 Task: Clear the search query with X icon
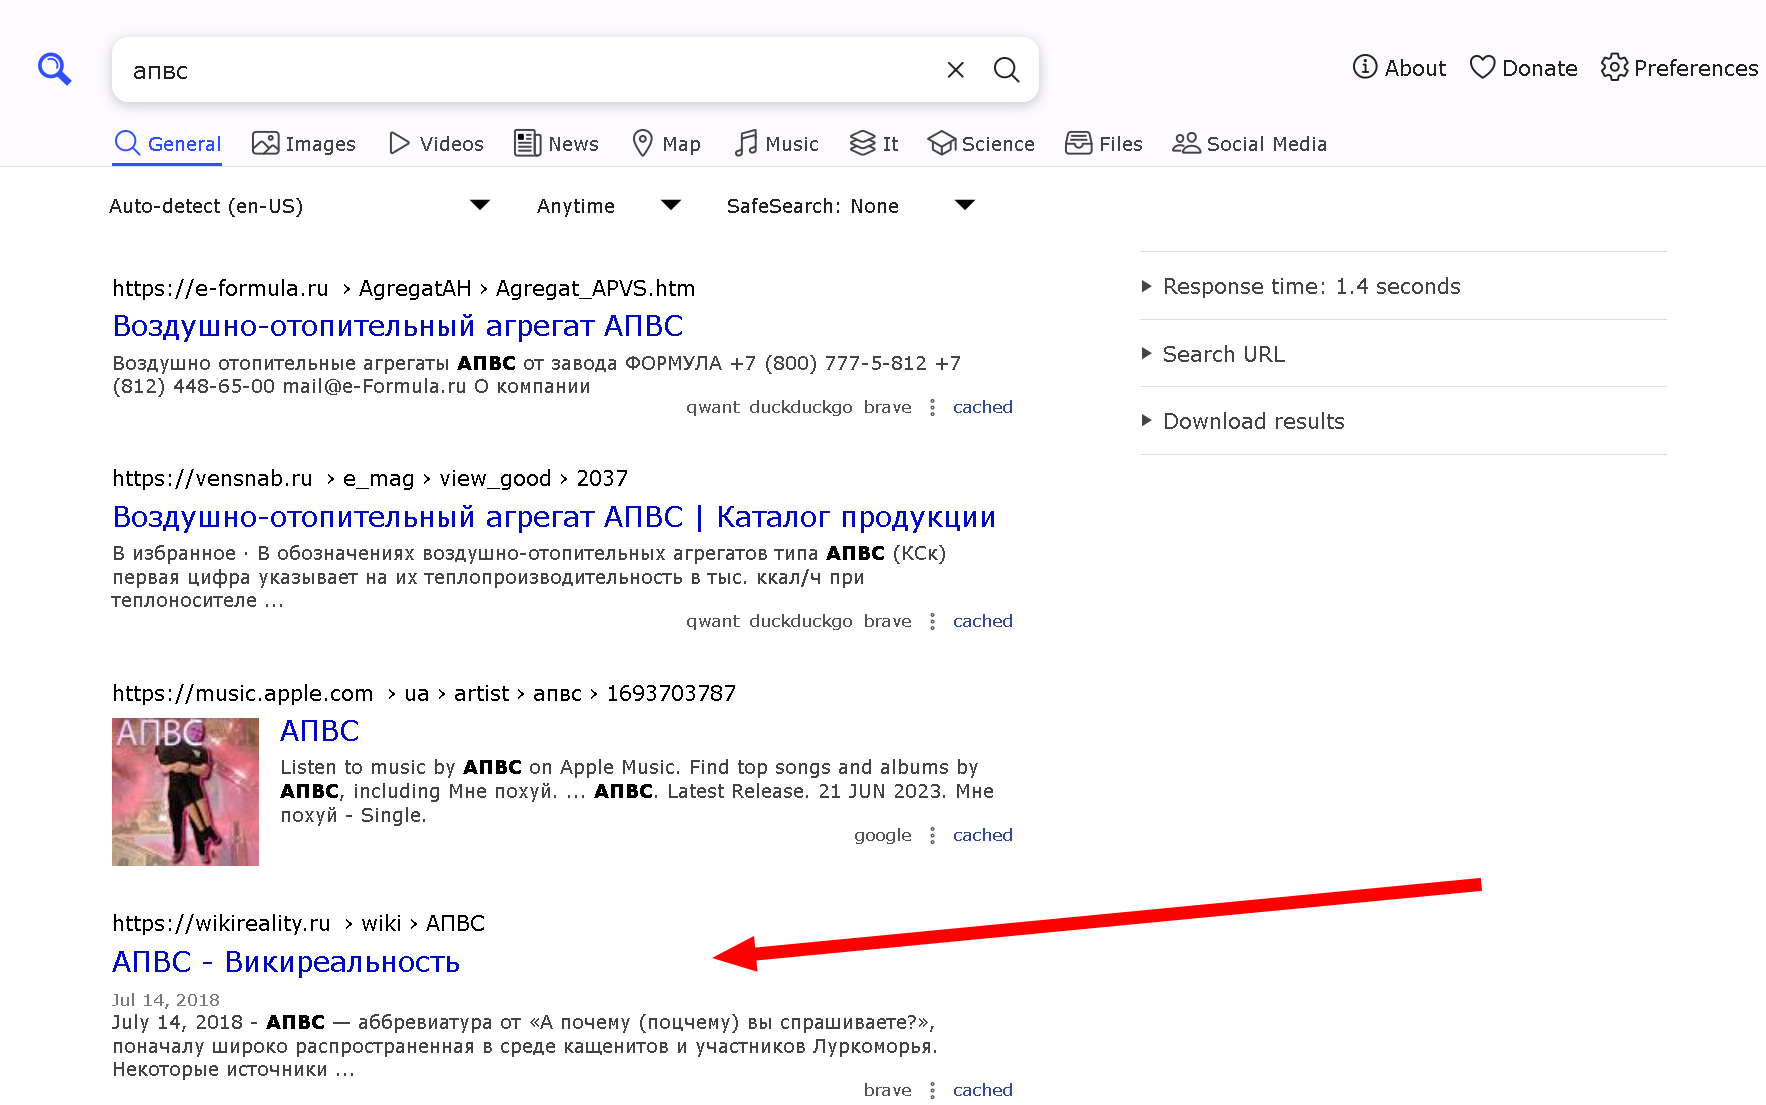point(955,70)
